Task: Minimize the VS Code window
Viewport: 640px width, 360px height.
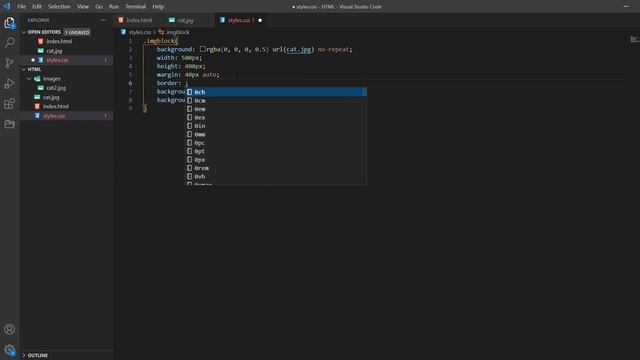Action: [x=626, y=7]
